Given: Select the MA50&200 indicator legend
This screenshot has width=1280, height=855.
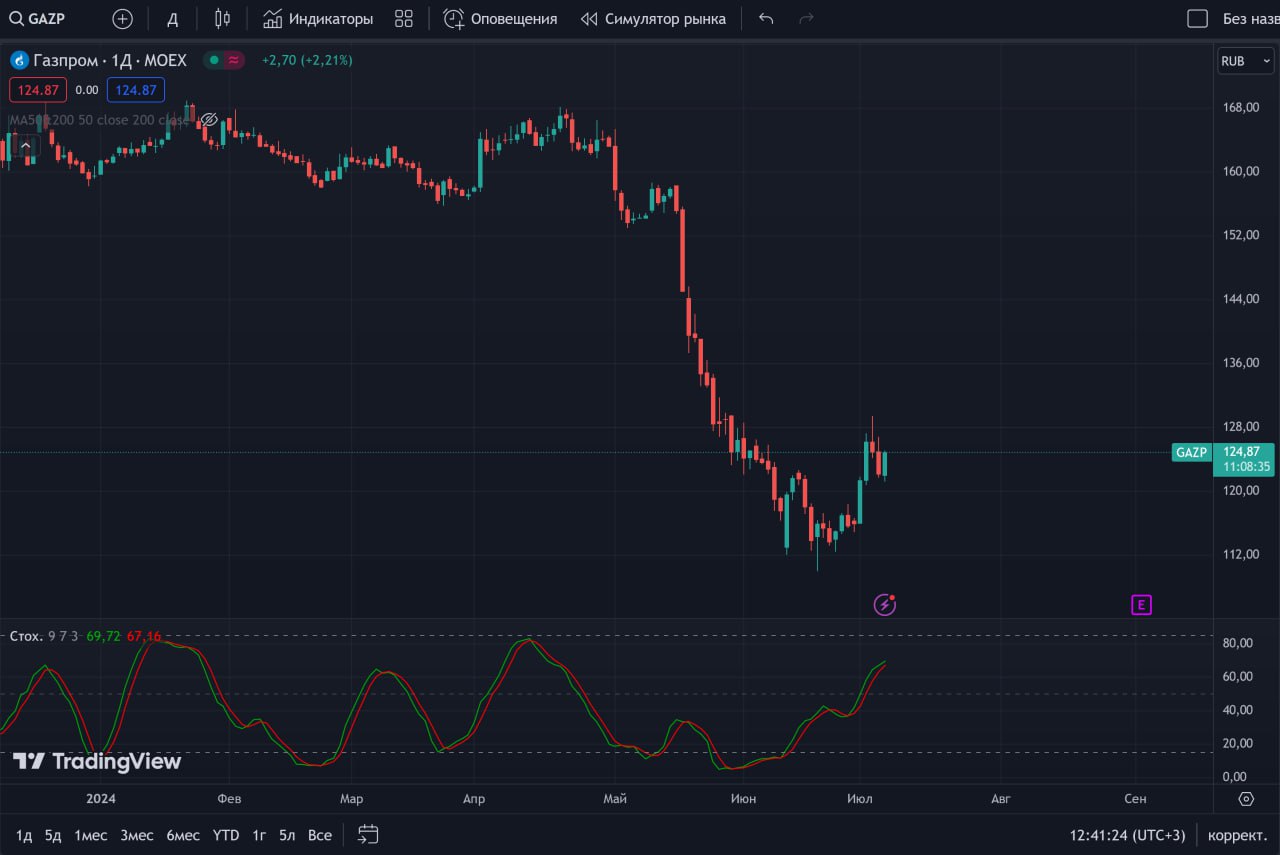Looking at the screenshot, I should tap(98, 120).
